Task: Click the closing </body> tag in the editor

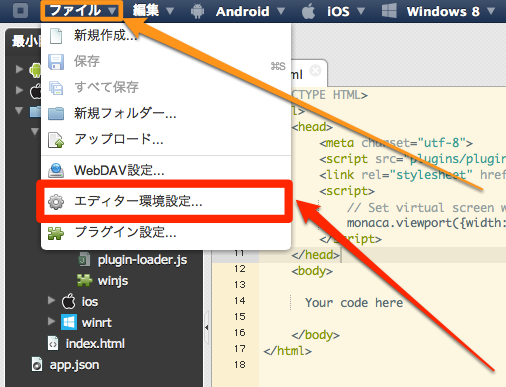Action: 316,335
